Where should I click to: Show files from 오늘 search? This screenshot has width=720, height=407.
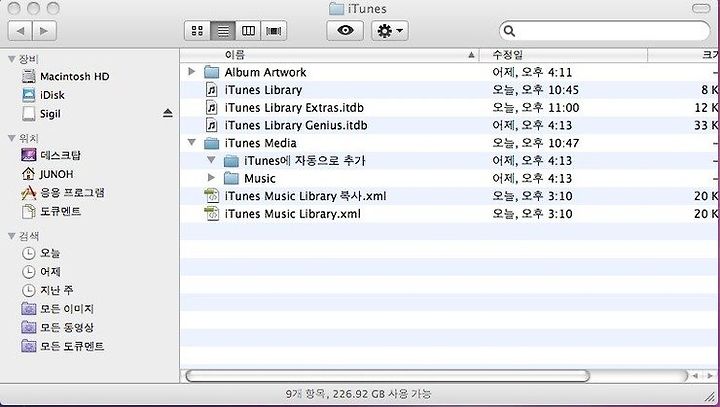[41, 253]
